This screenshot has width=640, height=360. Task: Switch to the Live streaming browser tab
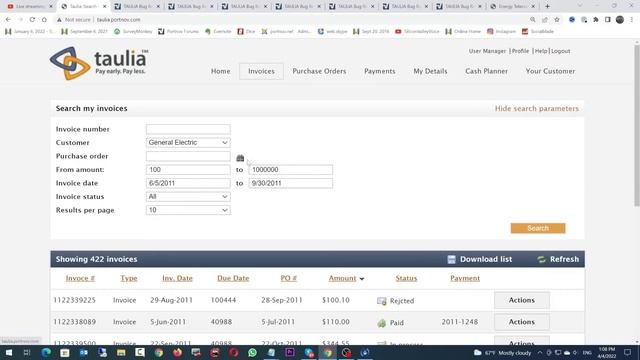30,7
